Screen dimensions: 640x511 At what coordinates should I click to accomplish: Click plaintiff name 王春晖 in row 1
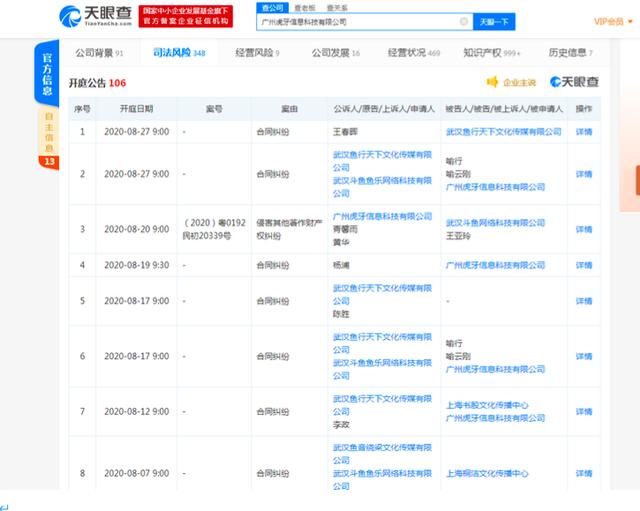[345, 132]
